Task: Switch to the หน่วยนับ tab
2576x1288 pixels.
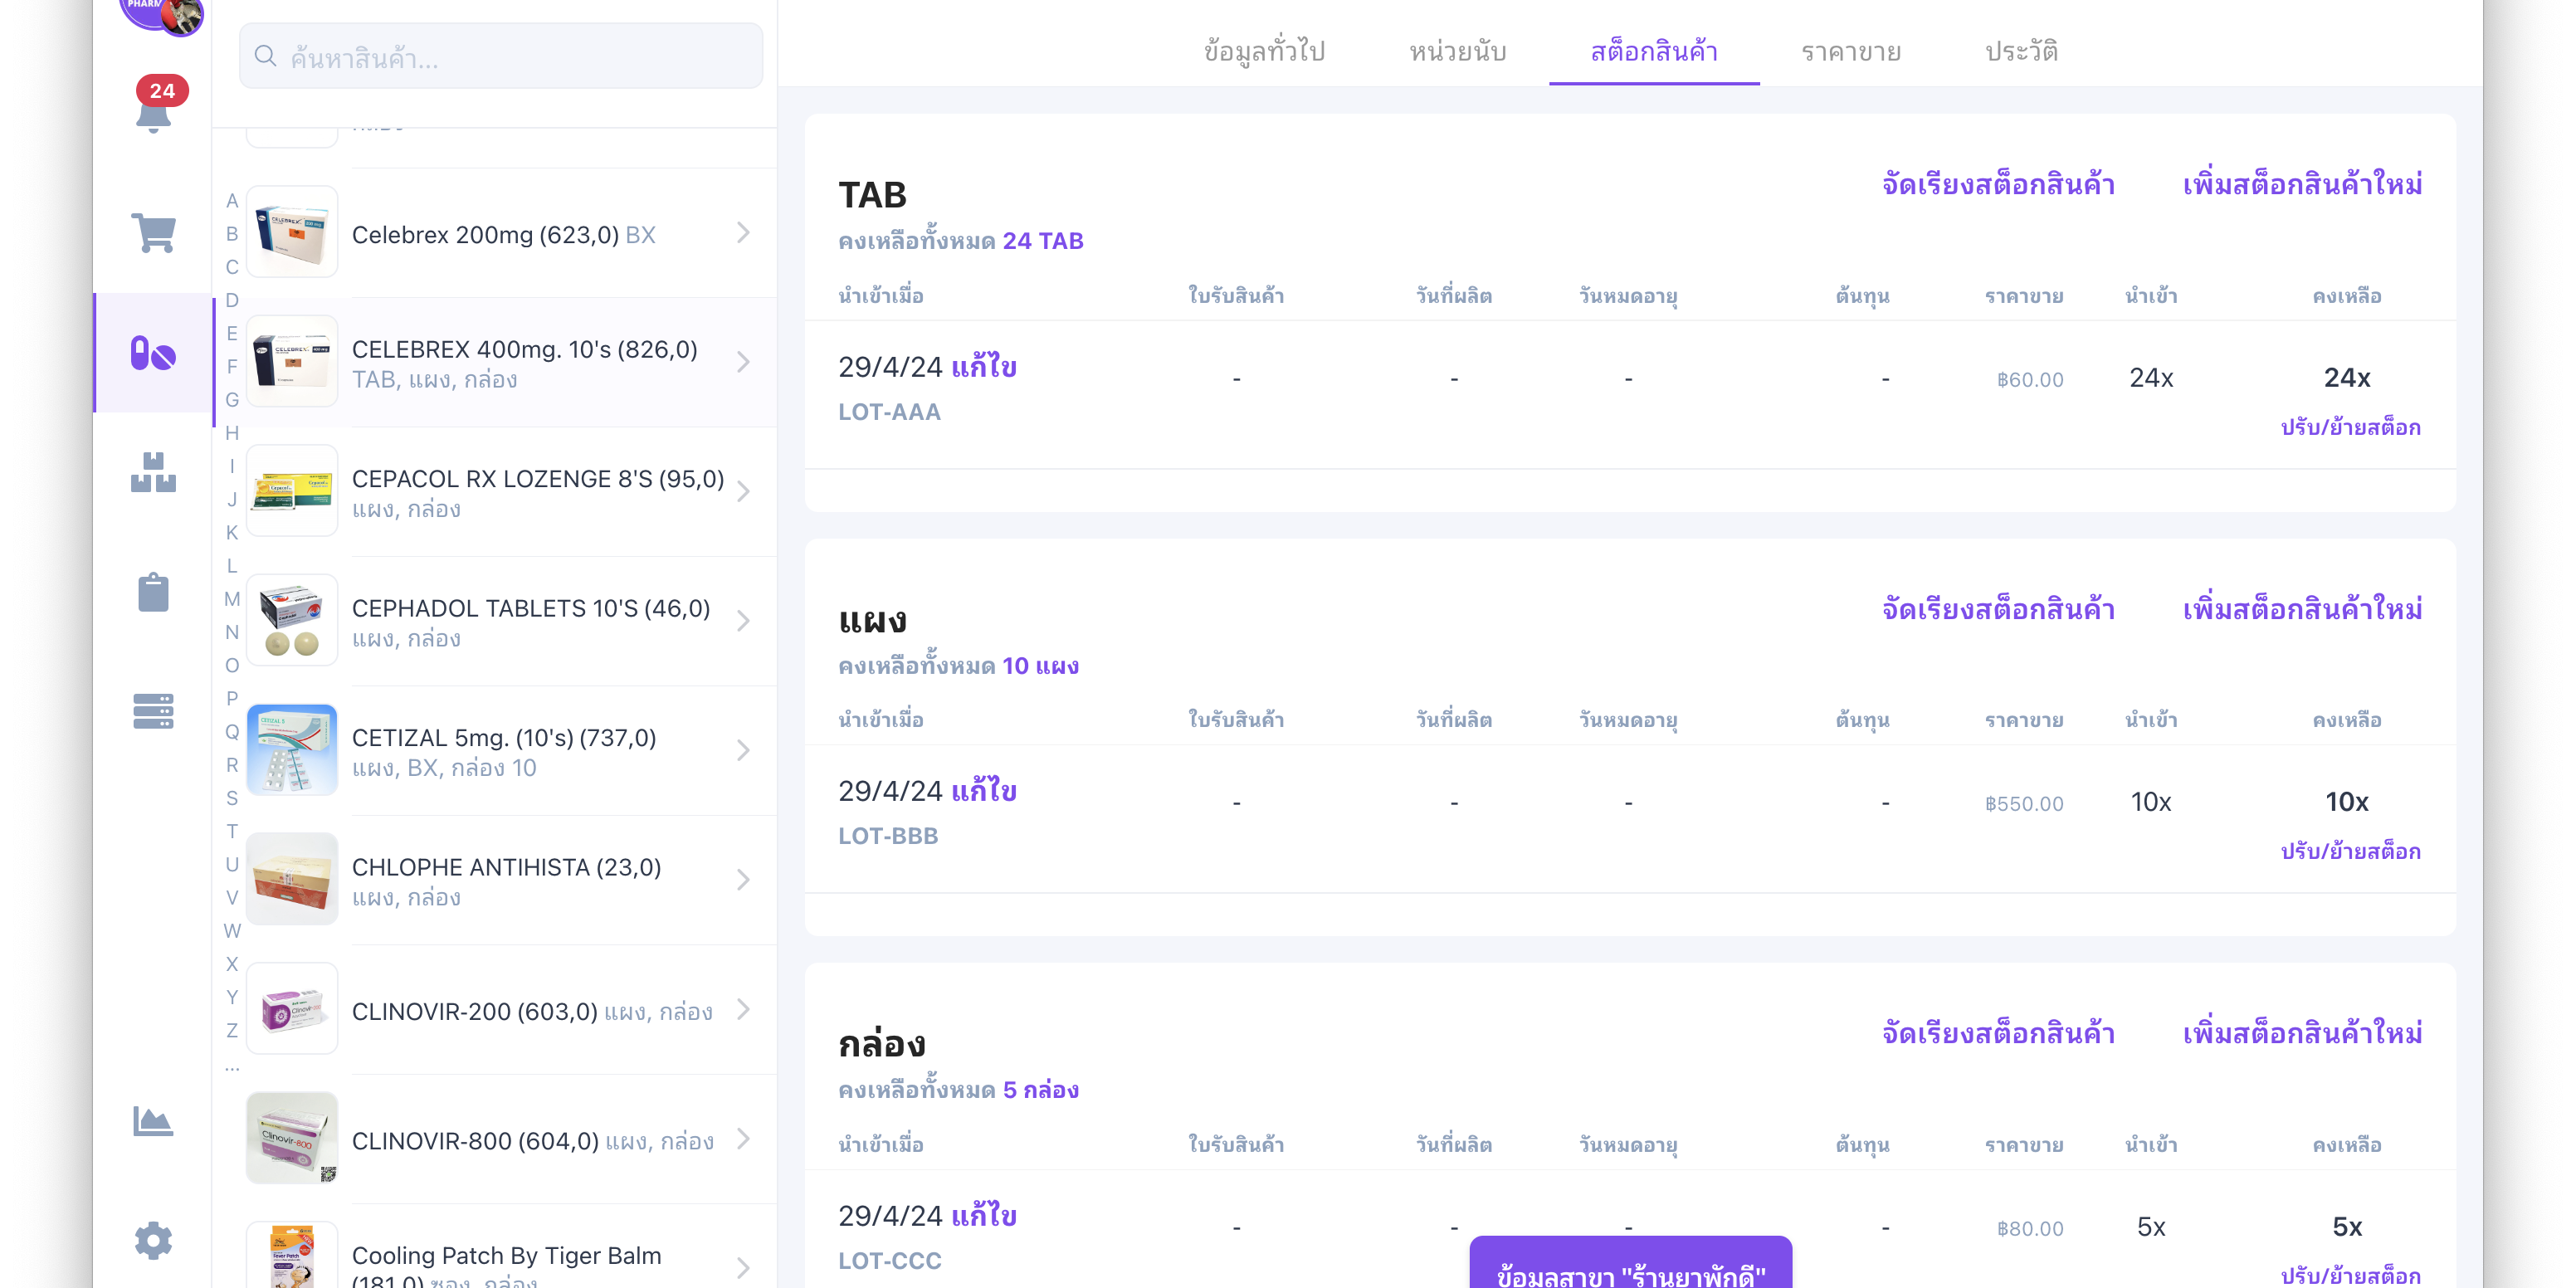Action: coord(1458,52)
